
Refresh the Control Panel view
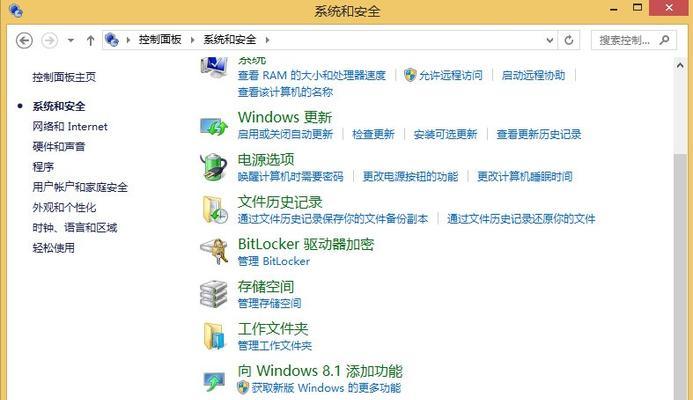(x=569, y=40)
